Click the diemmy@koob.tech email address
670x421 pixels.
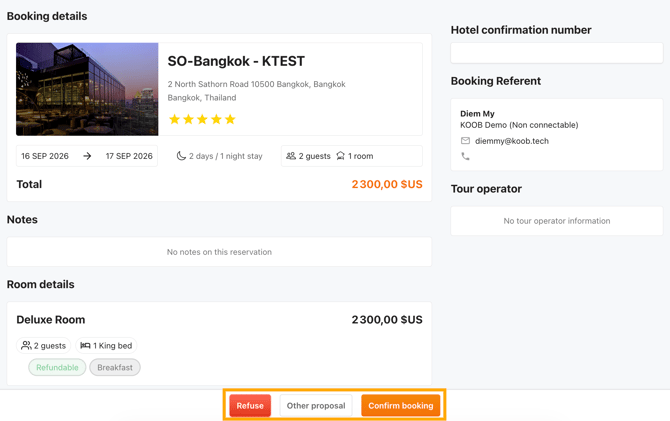[x=512, y=141]
